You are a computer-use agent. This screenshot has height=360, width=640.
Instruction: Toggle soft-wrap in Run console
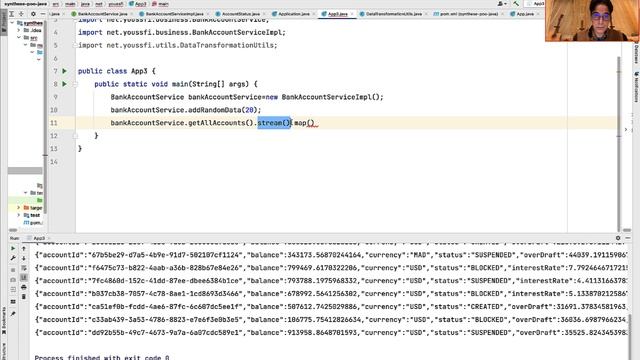point(24,268)
